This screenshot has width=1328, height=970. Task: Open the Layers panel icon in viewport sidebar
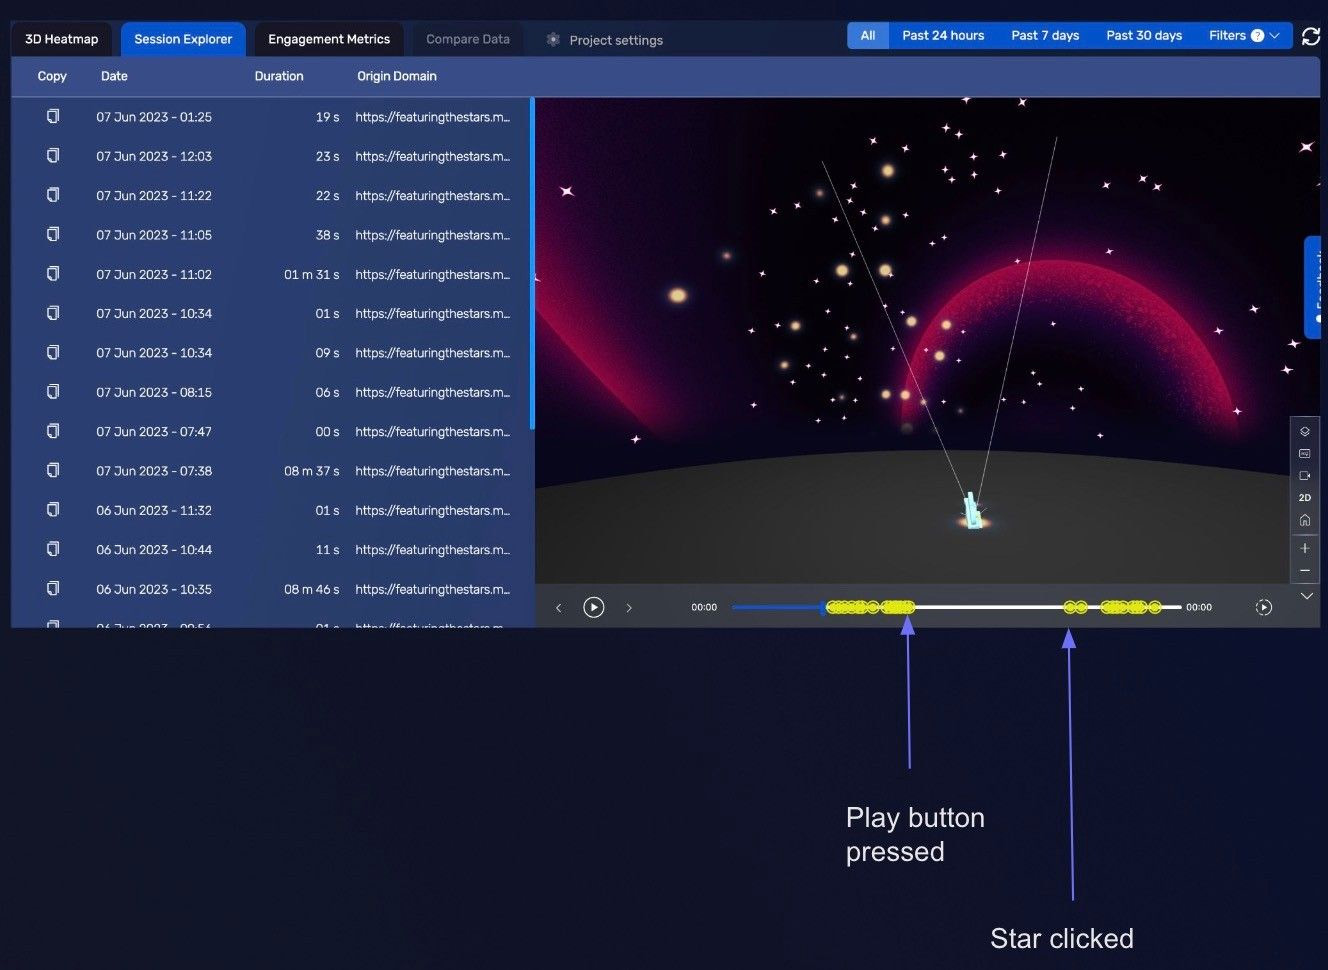1305,430
